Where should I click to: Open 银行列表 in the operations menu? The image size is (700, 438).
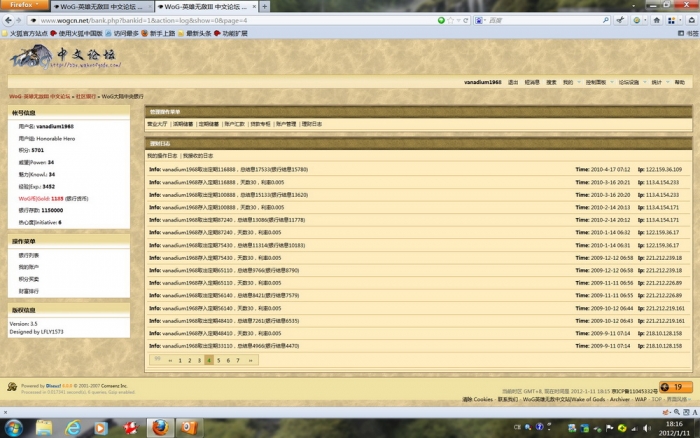click(28, 255)
